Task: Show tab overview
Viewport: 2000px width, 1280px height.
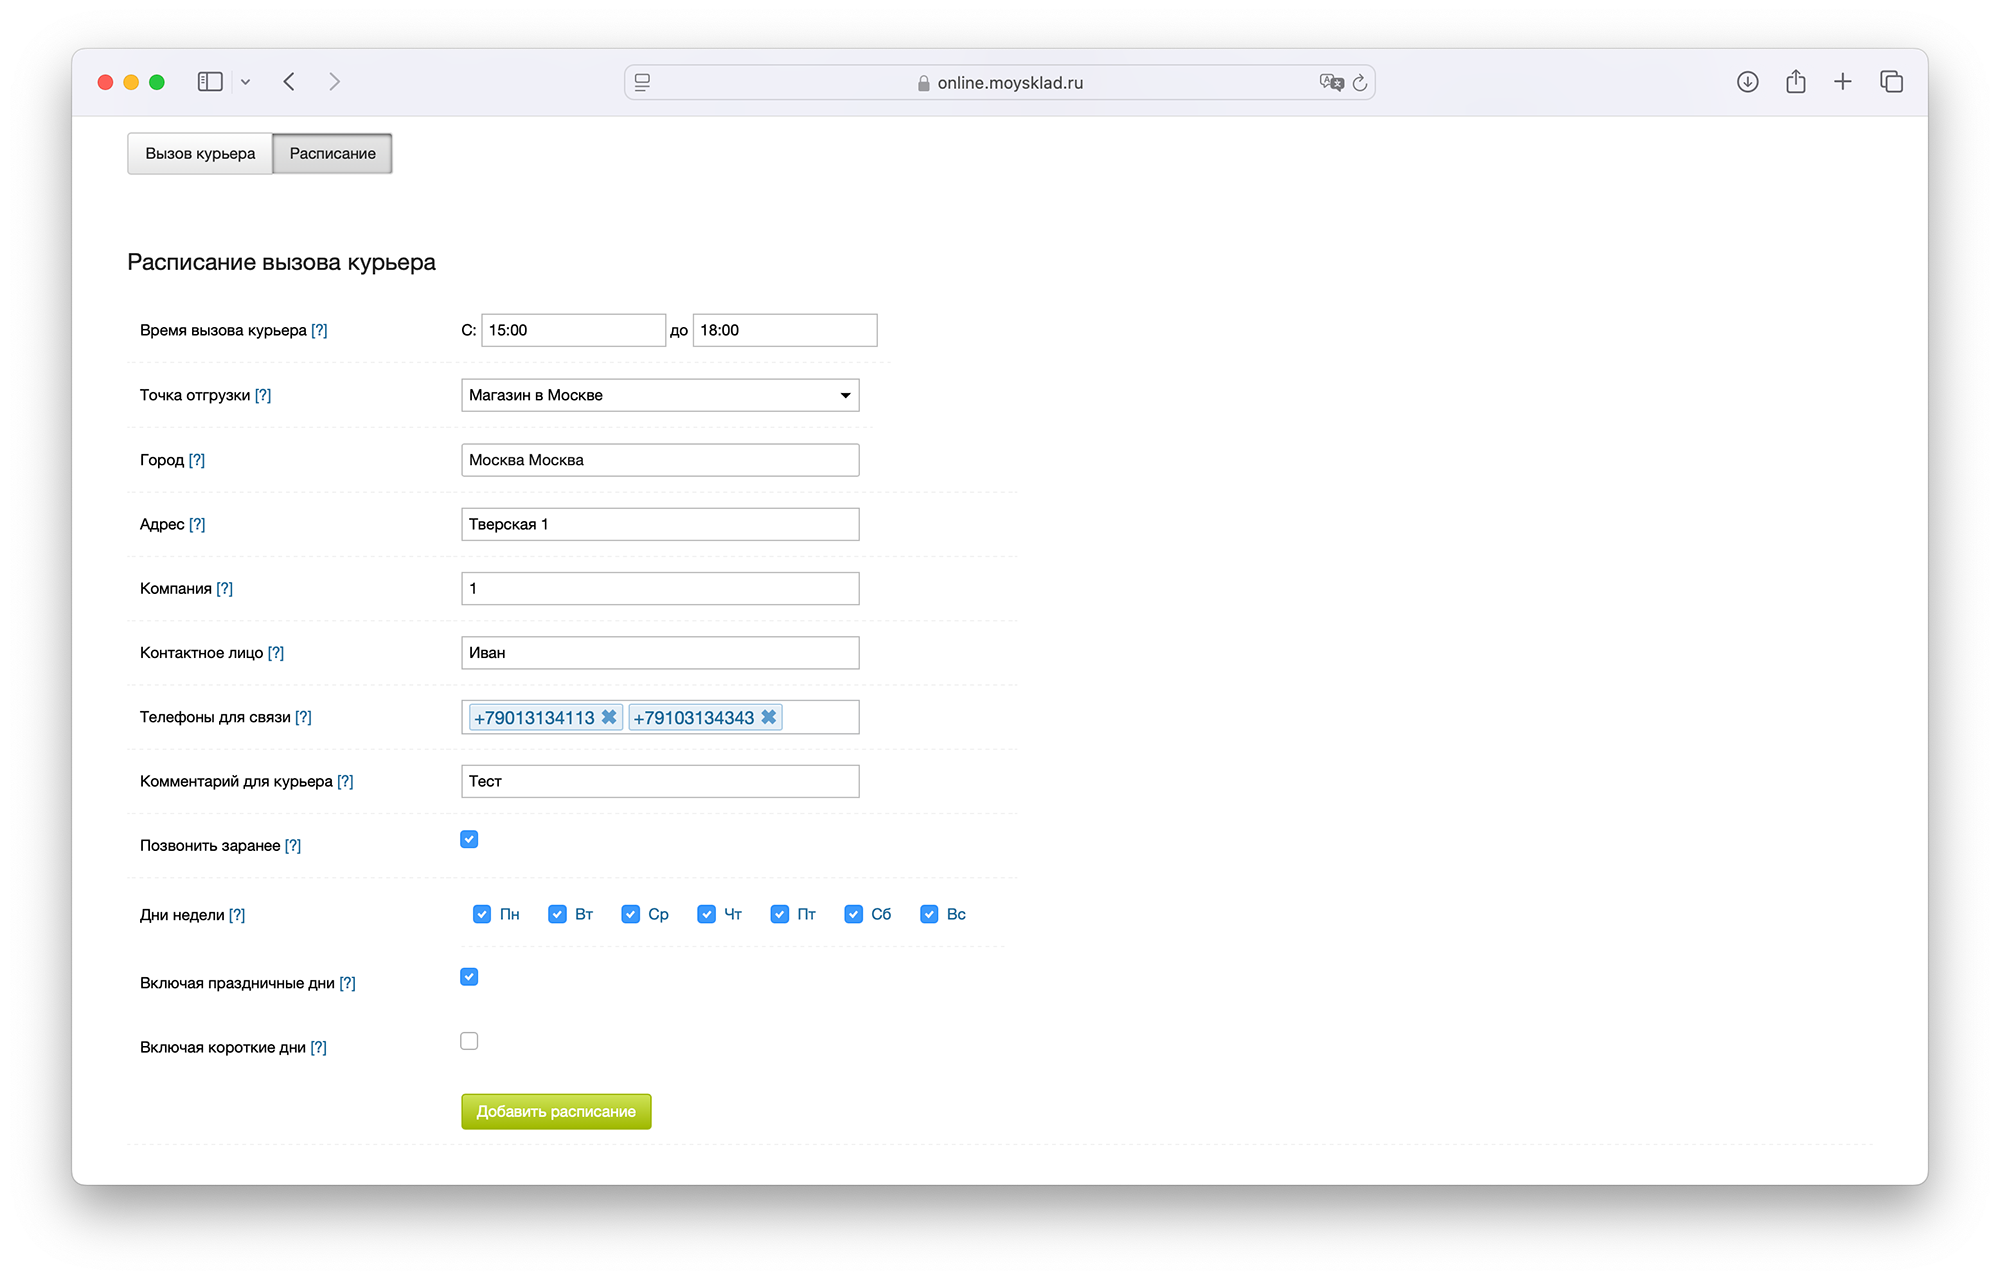Action: tap(1891, 82)
